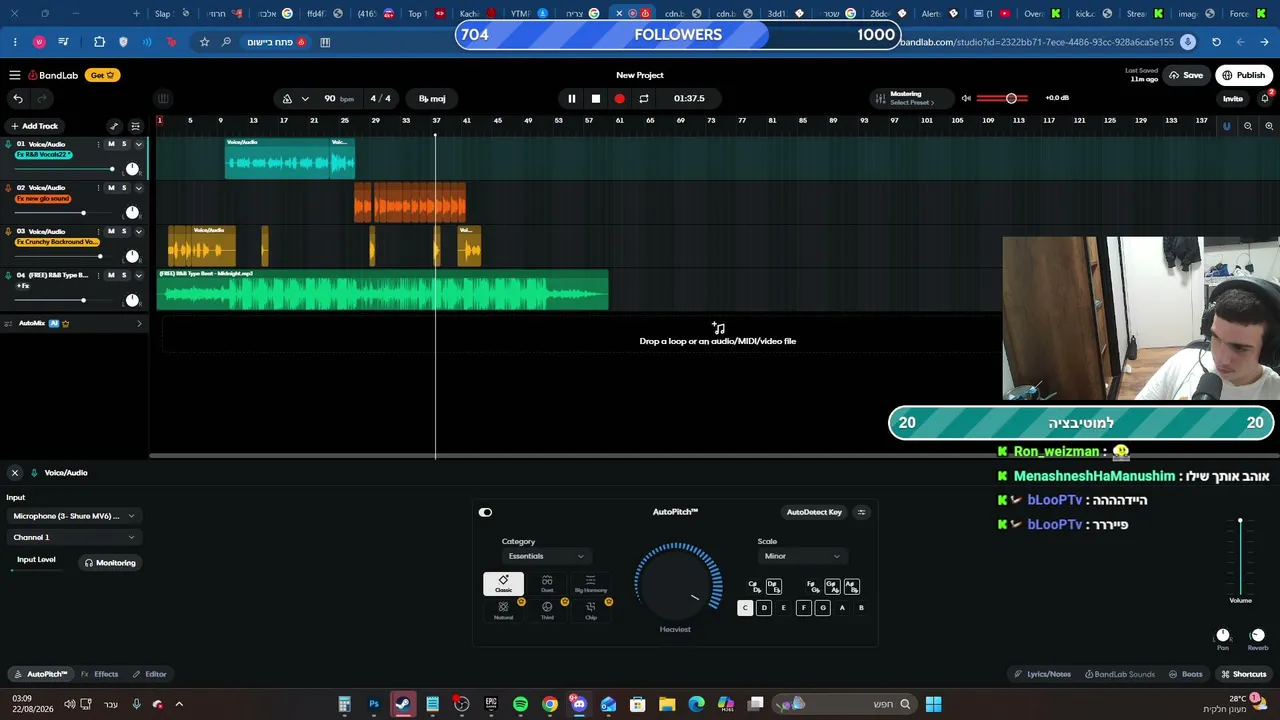The width and height of the screenshot is (1280, 720).
Task: Toggle input Monitoring
Action: (x=110, y=563)
